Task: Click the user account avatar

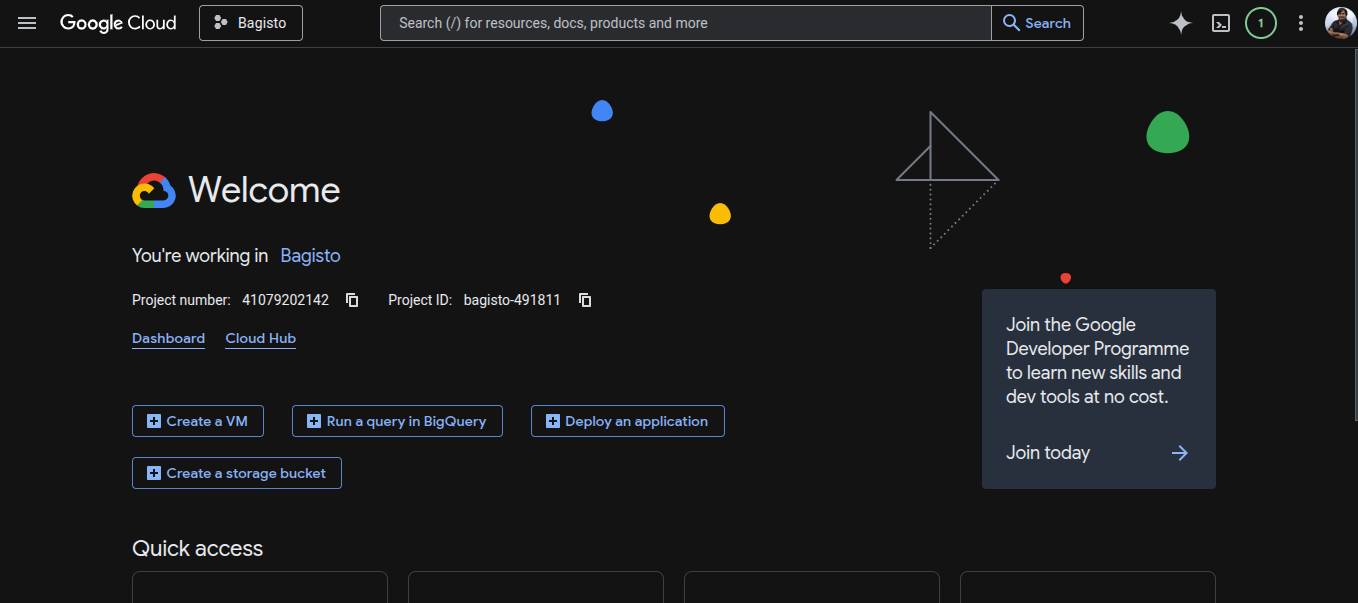Action: (x=1340, y=23)
